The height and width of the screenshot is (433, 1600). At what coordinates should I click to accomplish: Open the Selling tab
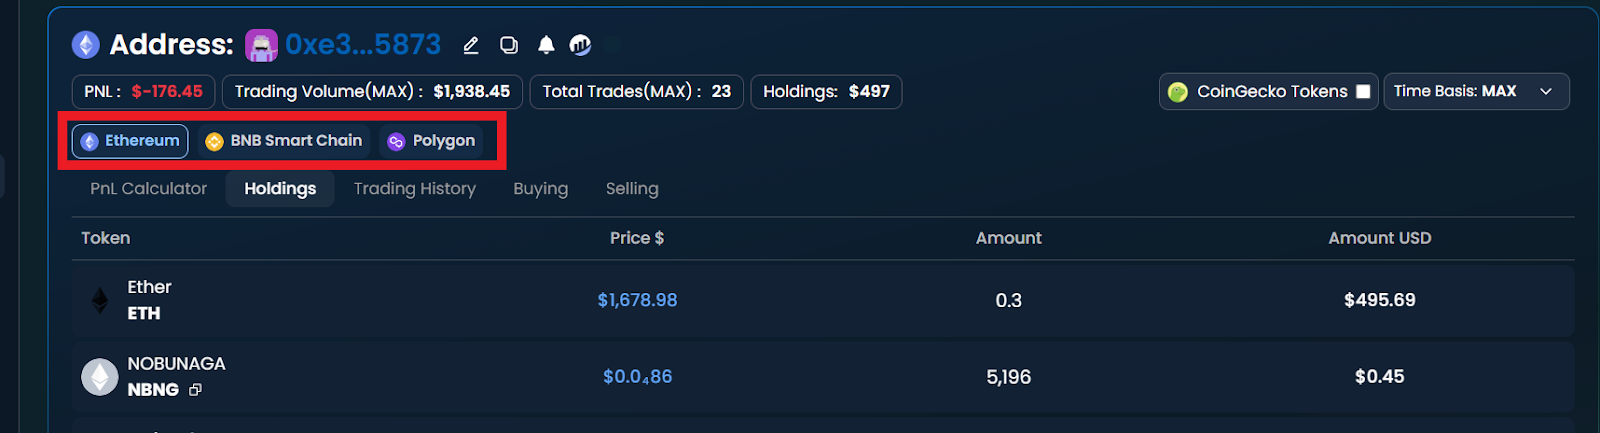632,189
